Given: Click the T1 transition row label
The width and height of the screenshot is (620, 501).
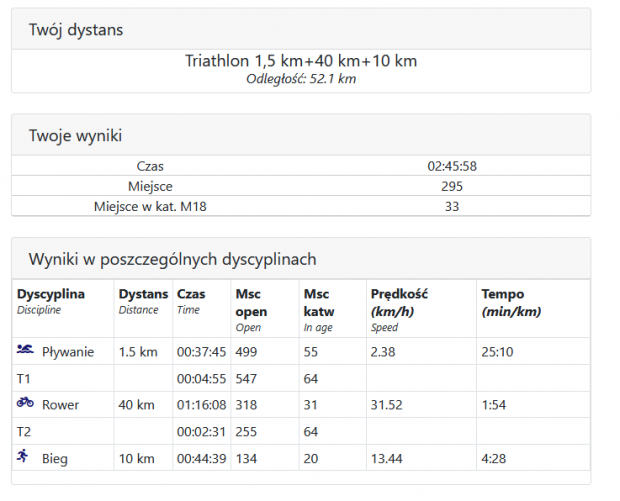Looking at the screenshot, I should pos(24,378).
